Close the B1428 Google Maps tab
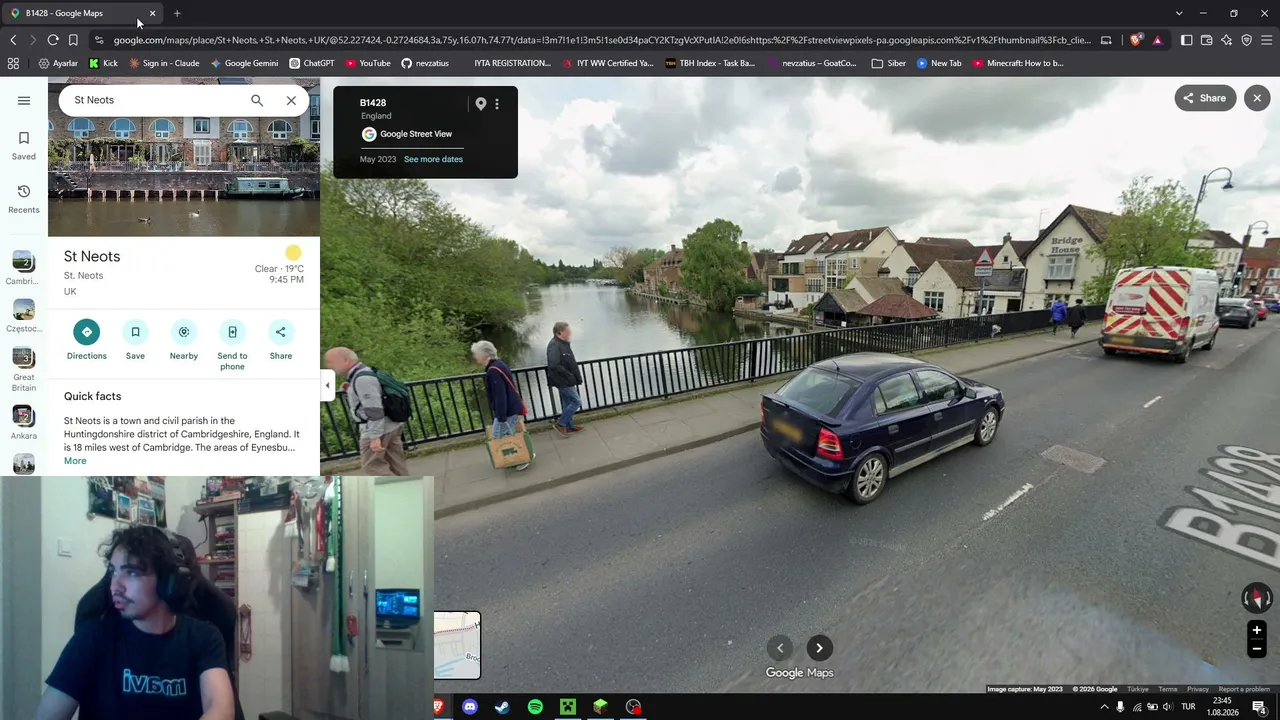1280x720 pixels. coord(152,13)
